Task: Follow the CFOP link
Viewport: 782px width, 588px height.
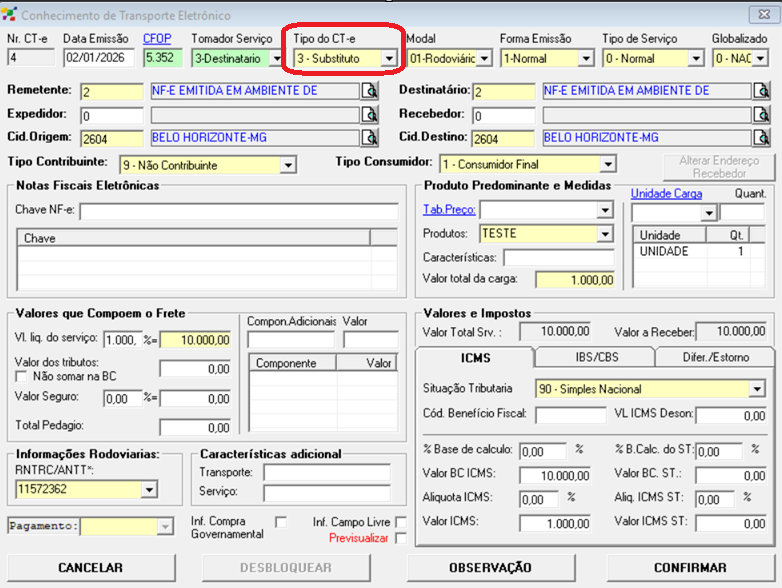Action: [x=157, y=38]
